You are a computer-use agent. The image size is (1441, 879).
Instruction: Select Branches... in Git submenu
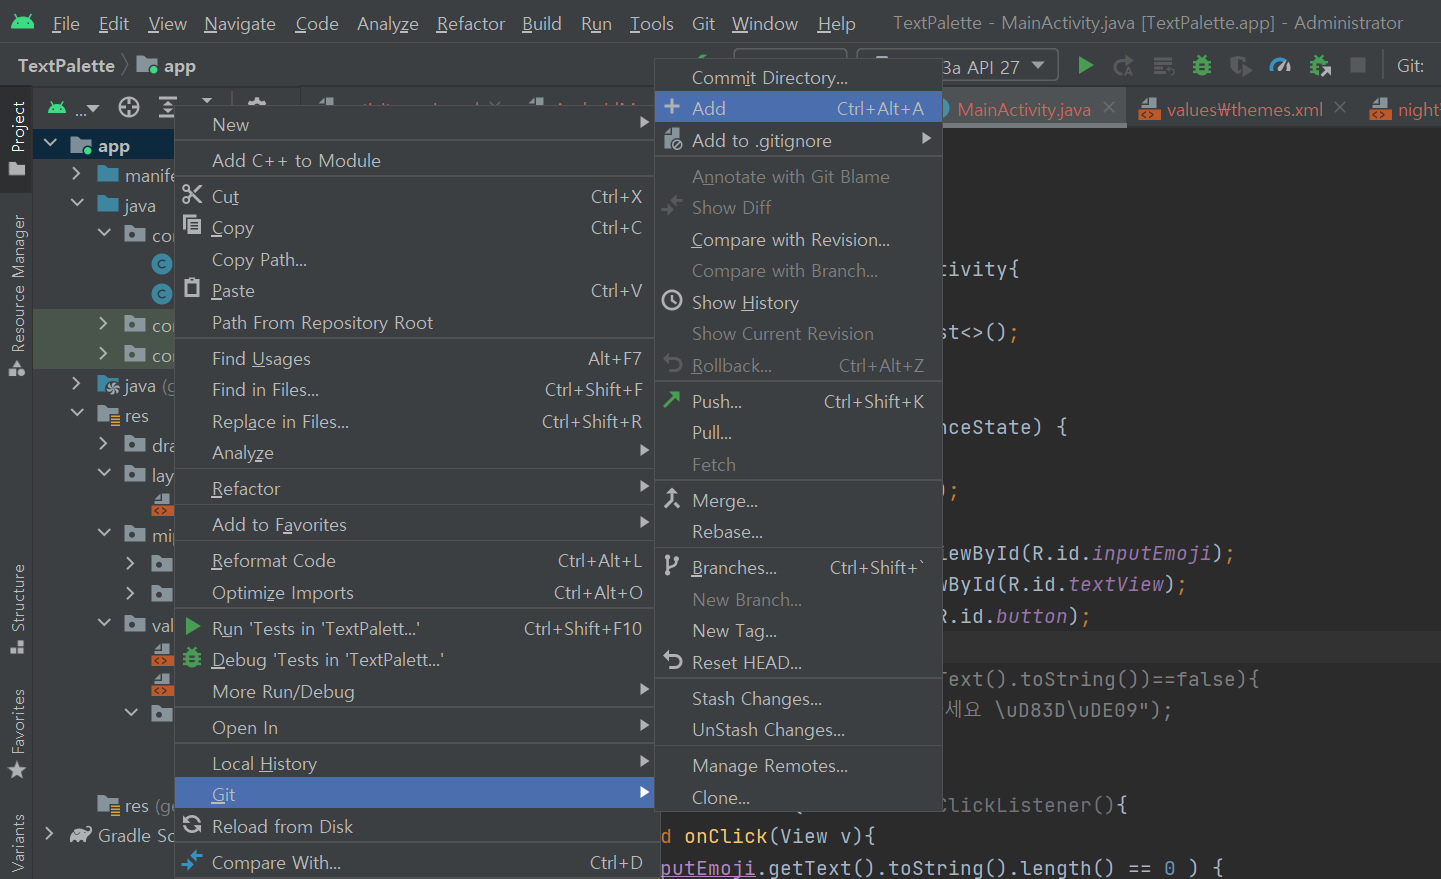(798, 567)
